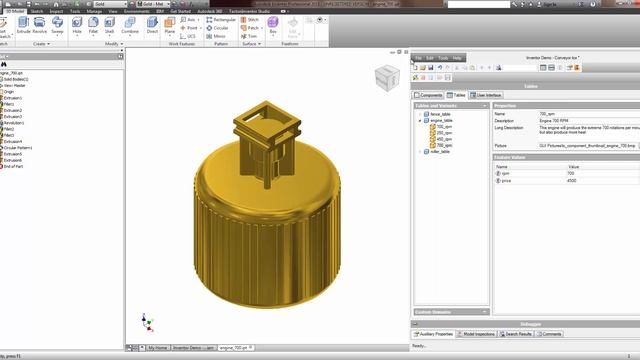Click the Undo icon in Tacton toolbar
Image resolution: width=640 pixels, height=360 pixels.
pos(440,68)
